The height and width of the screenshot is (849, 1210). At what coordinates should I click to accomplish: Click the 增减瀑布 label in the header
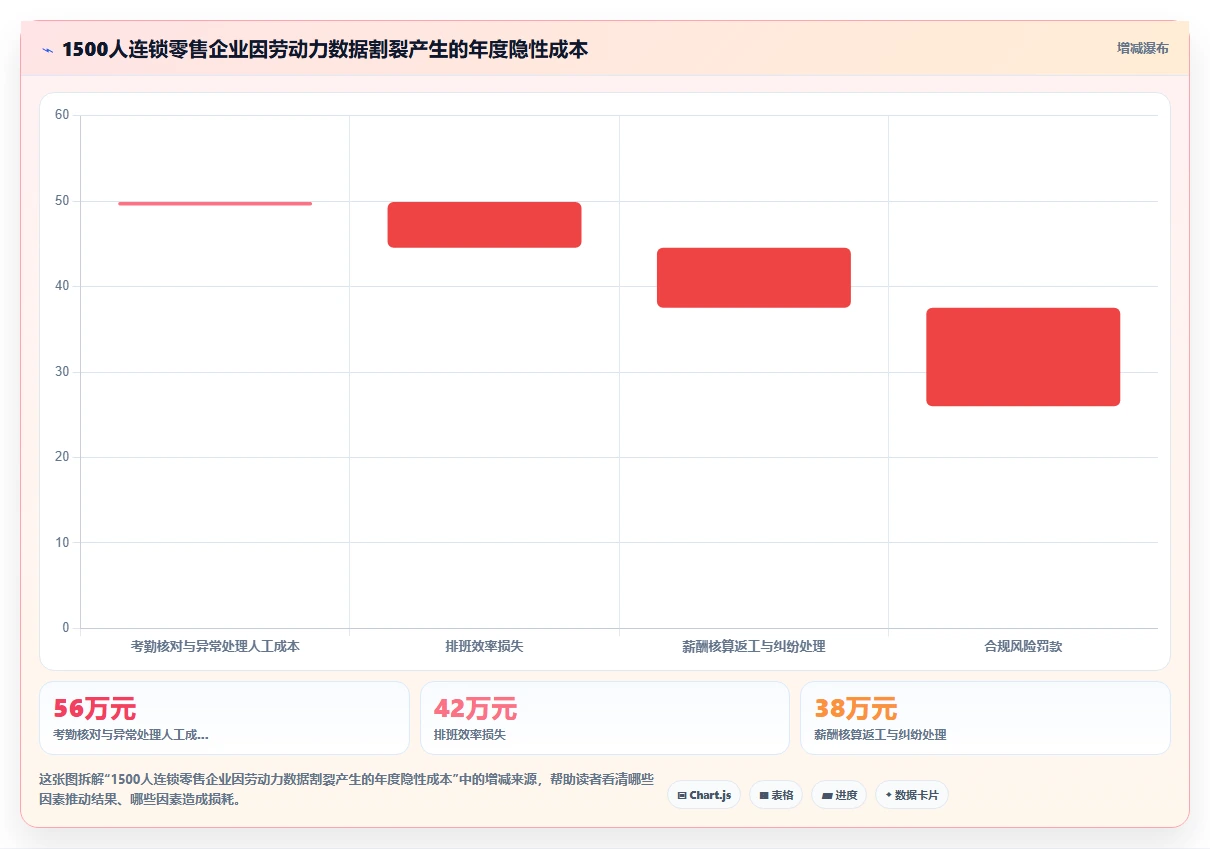[x=1143, y=48]
